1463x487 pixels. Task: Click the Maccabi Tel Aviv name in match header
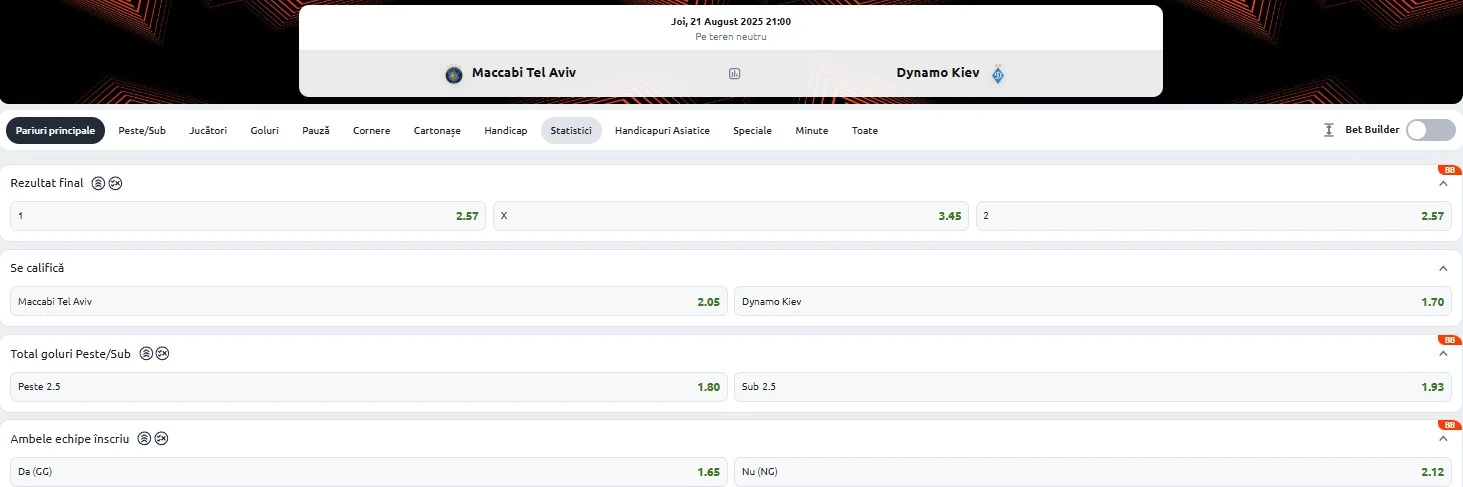pos(524,73)
